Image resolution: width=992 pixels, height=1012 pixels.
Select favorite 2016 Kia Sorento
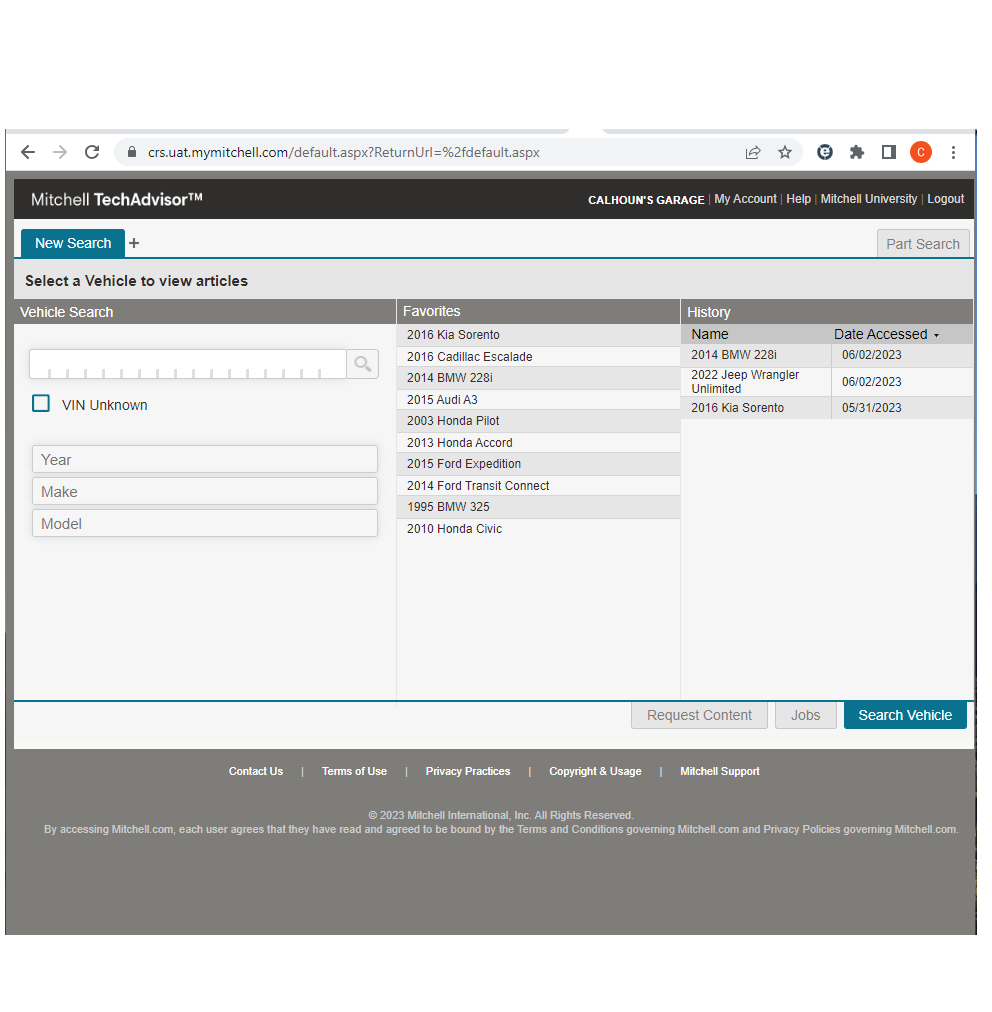(x=538, y=335)
